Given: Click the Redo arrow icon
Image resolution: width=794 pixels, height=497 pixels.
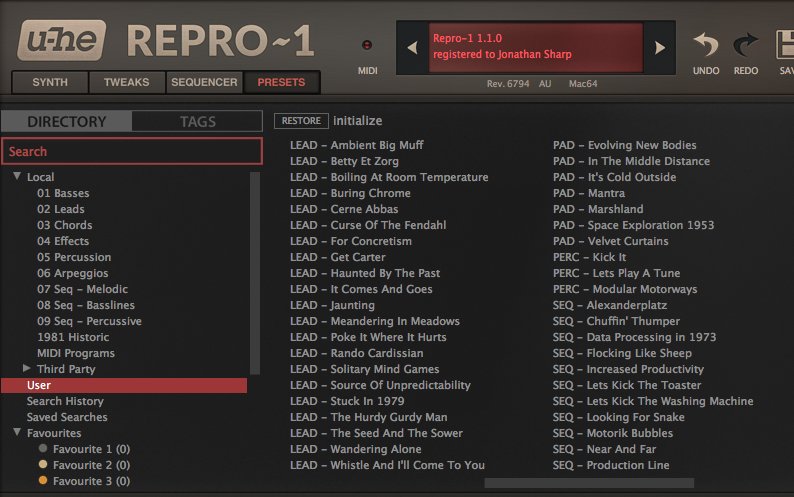Looking at the screenshot, I should click(746, 45).
